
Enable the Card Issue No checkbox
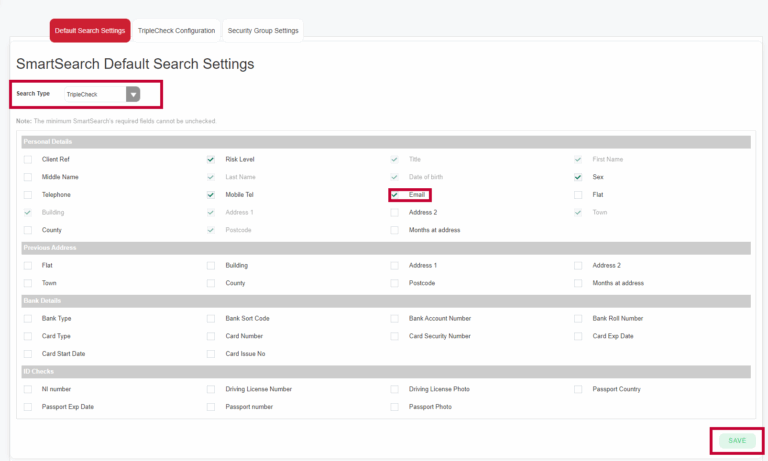point(211,354)
